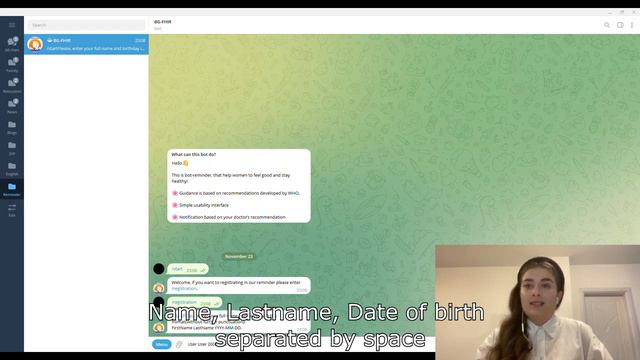This screenshot has width=640, height=360.
Task: Click the registration link in welcome message
Action: 184,288
